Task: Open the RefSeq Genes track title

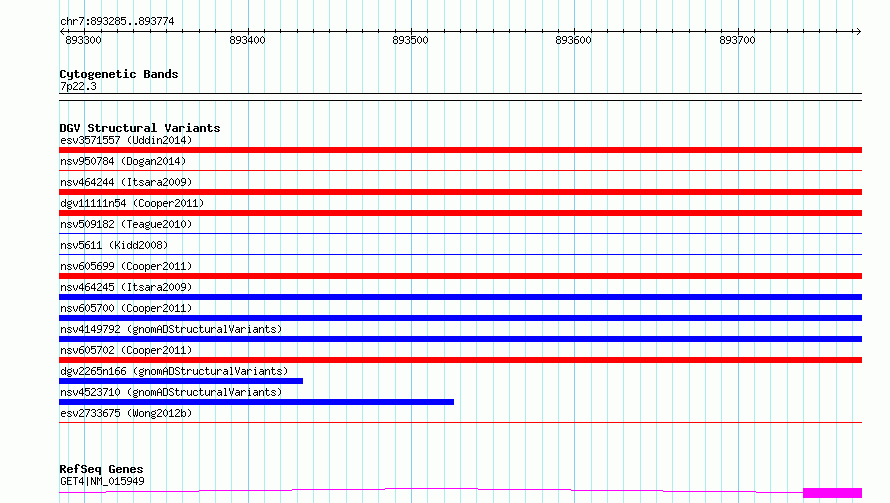Action: pos(102,469)
